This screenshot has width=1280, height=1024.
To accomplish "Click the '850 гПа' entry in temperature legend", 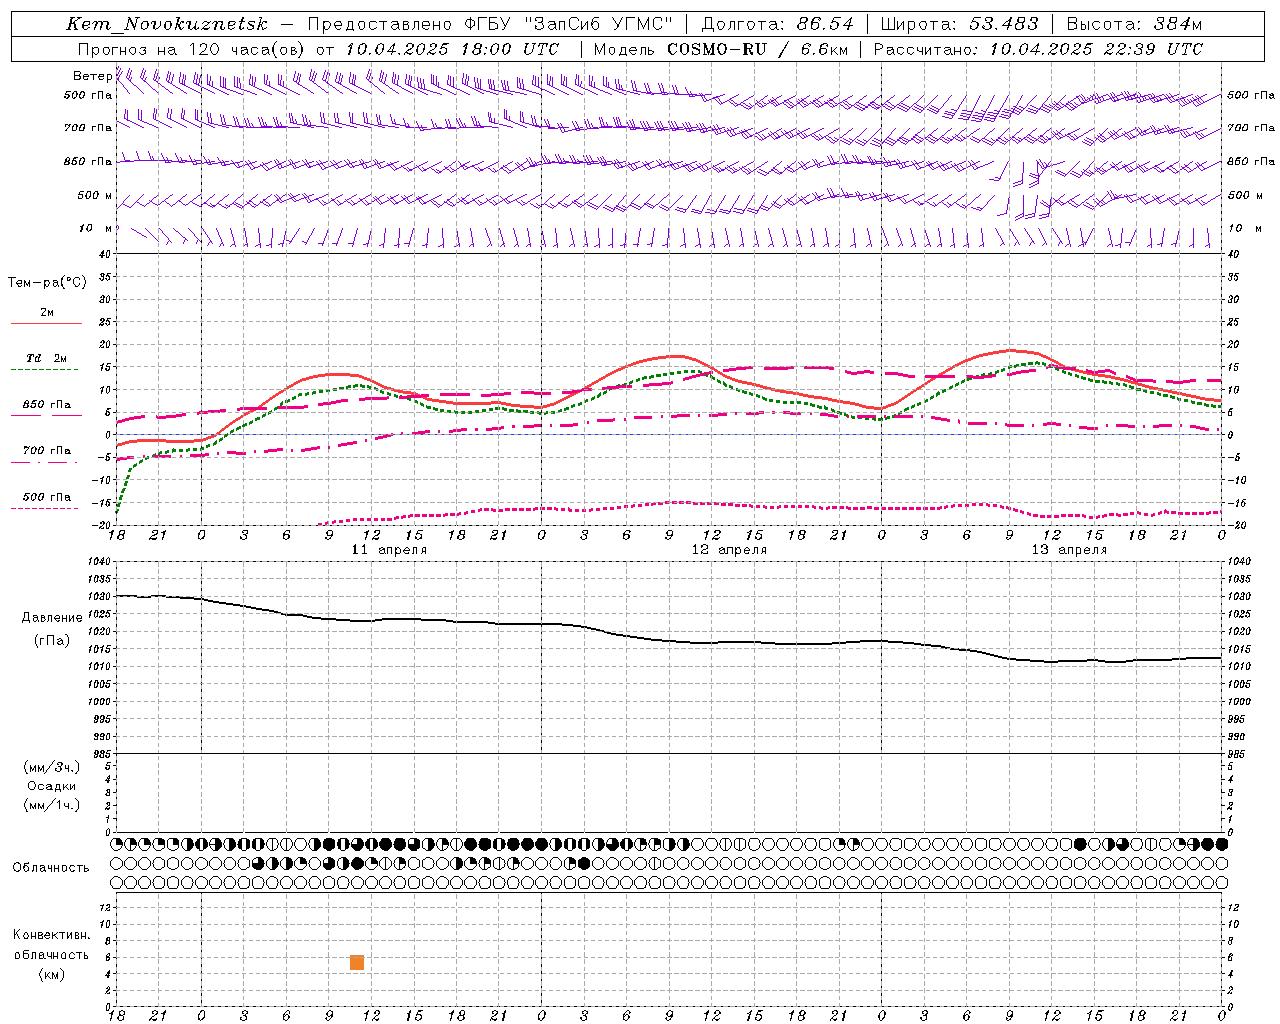I will pyautogui.click(x=47, y=405).
